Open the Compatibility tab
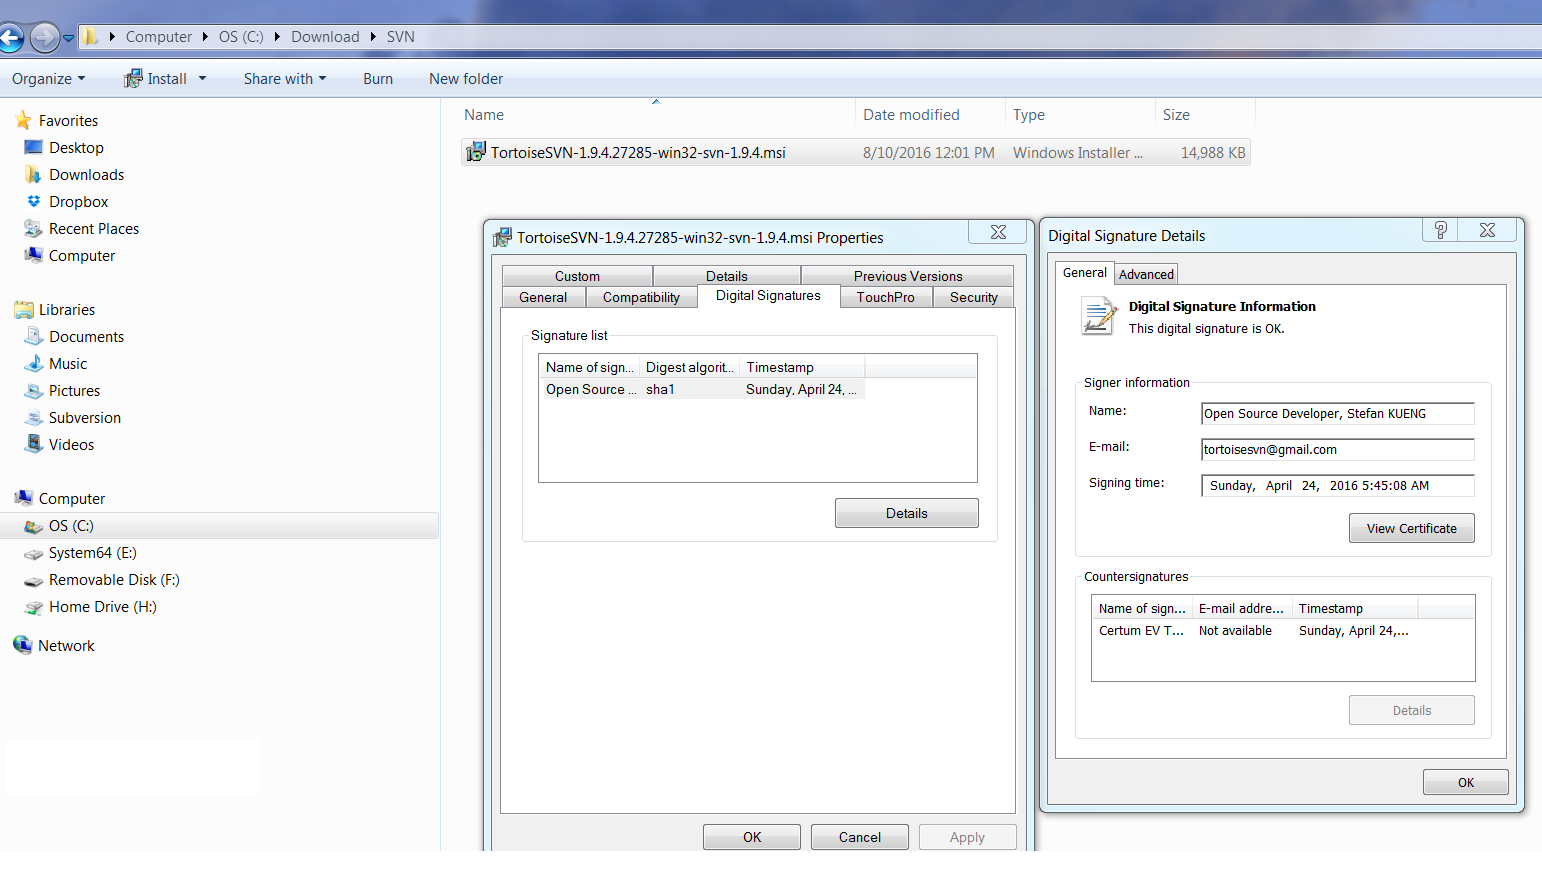This screenshot has width=1542, height=871. 641,297
